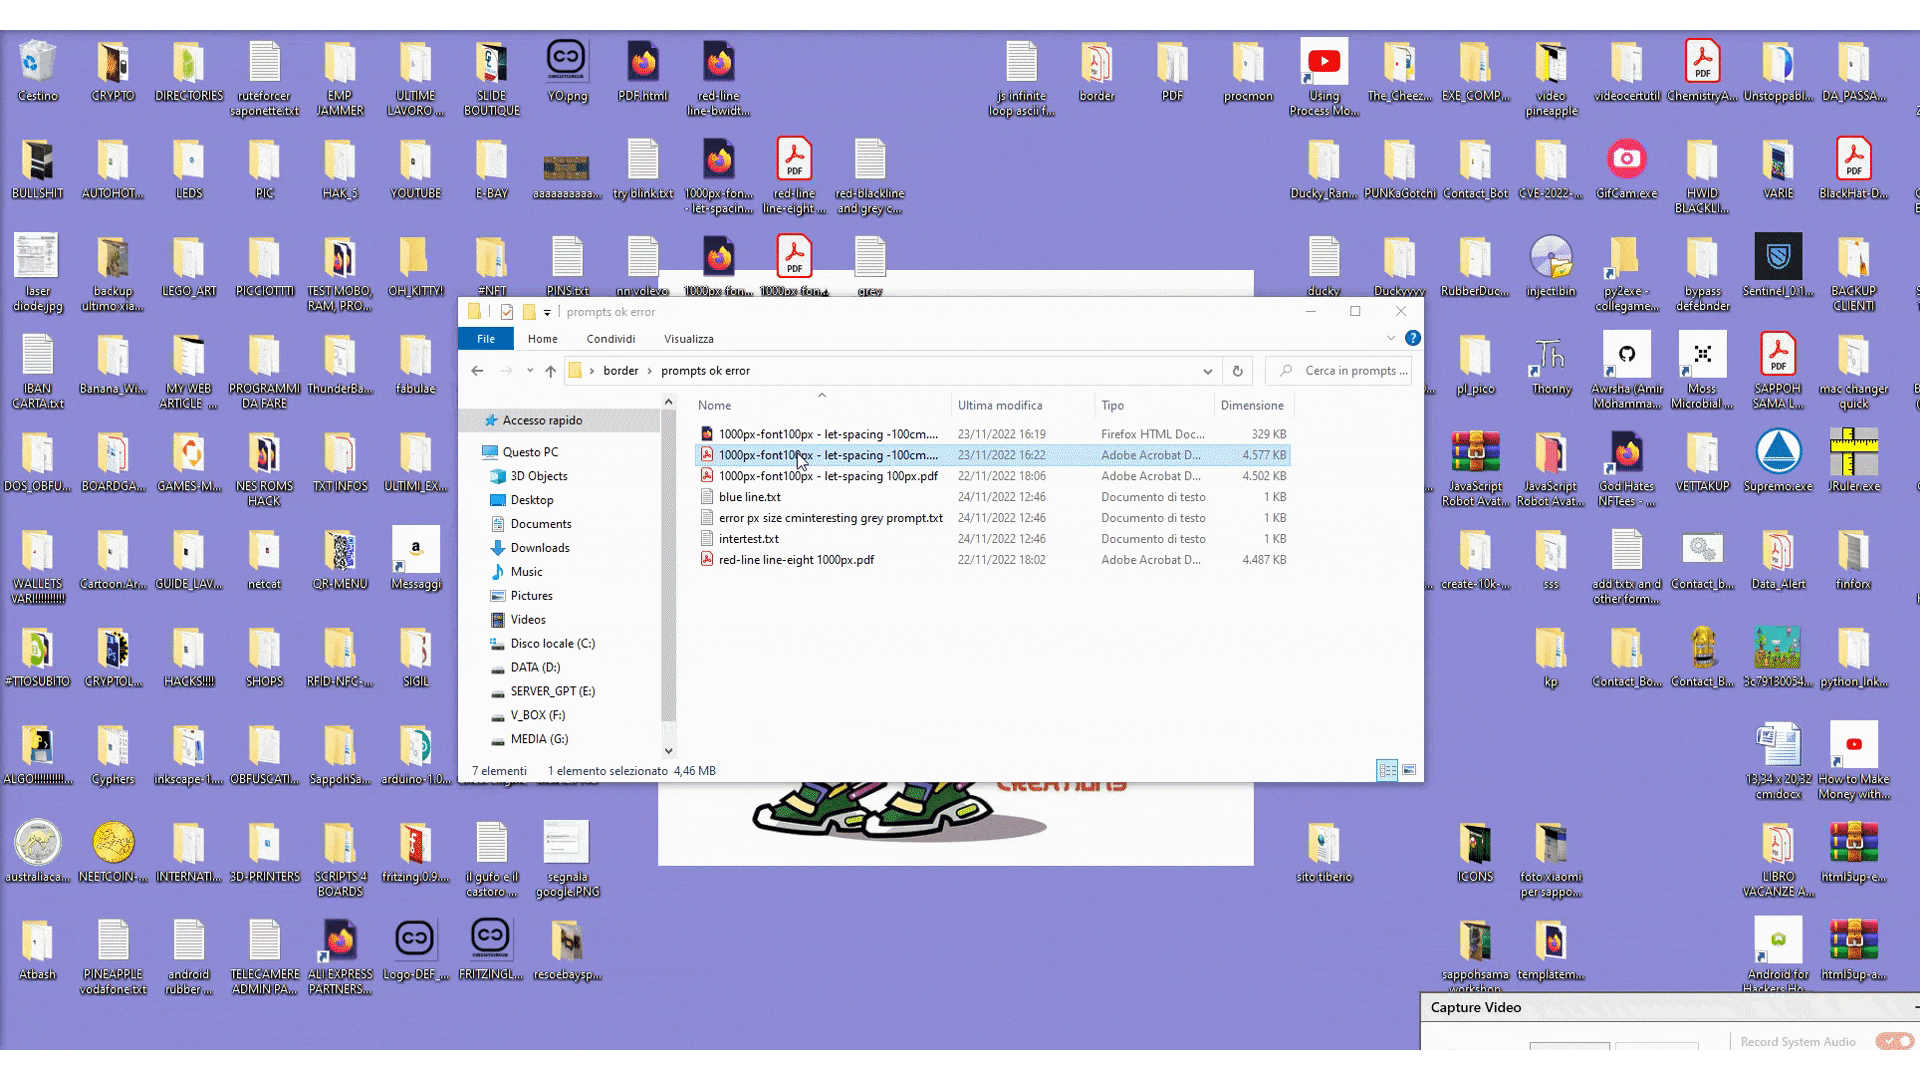The height and width of the screenshot is (1080, 1920).
Task: Enable Record System Audio in Capture Video
Action: pos(1895,1040)
